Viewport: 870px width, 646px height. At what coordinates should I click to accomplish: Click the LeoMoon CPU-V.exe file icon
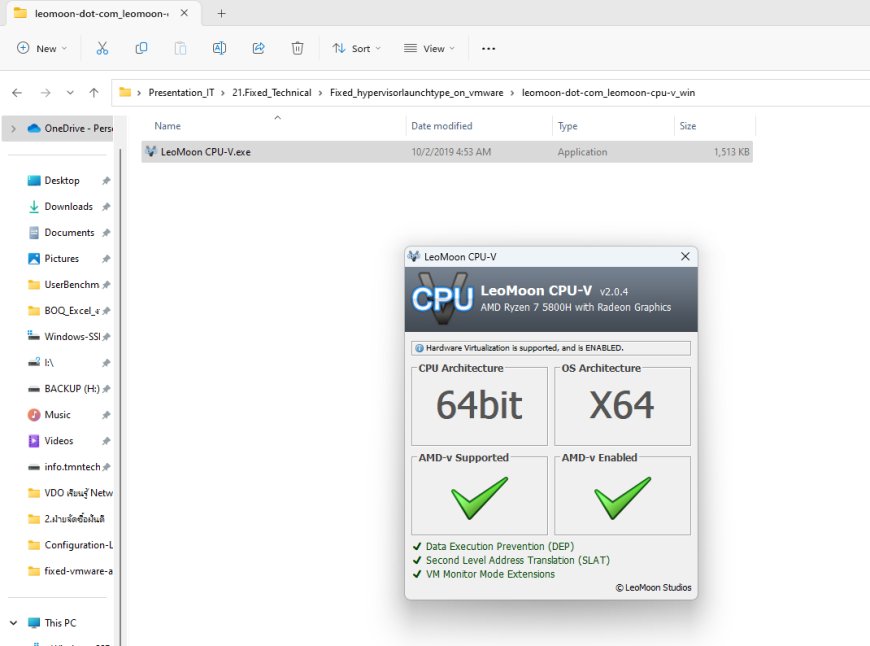(x=150, y=152)
